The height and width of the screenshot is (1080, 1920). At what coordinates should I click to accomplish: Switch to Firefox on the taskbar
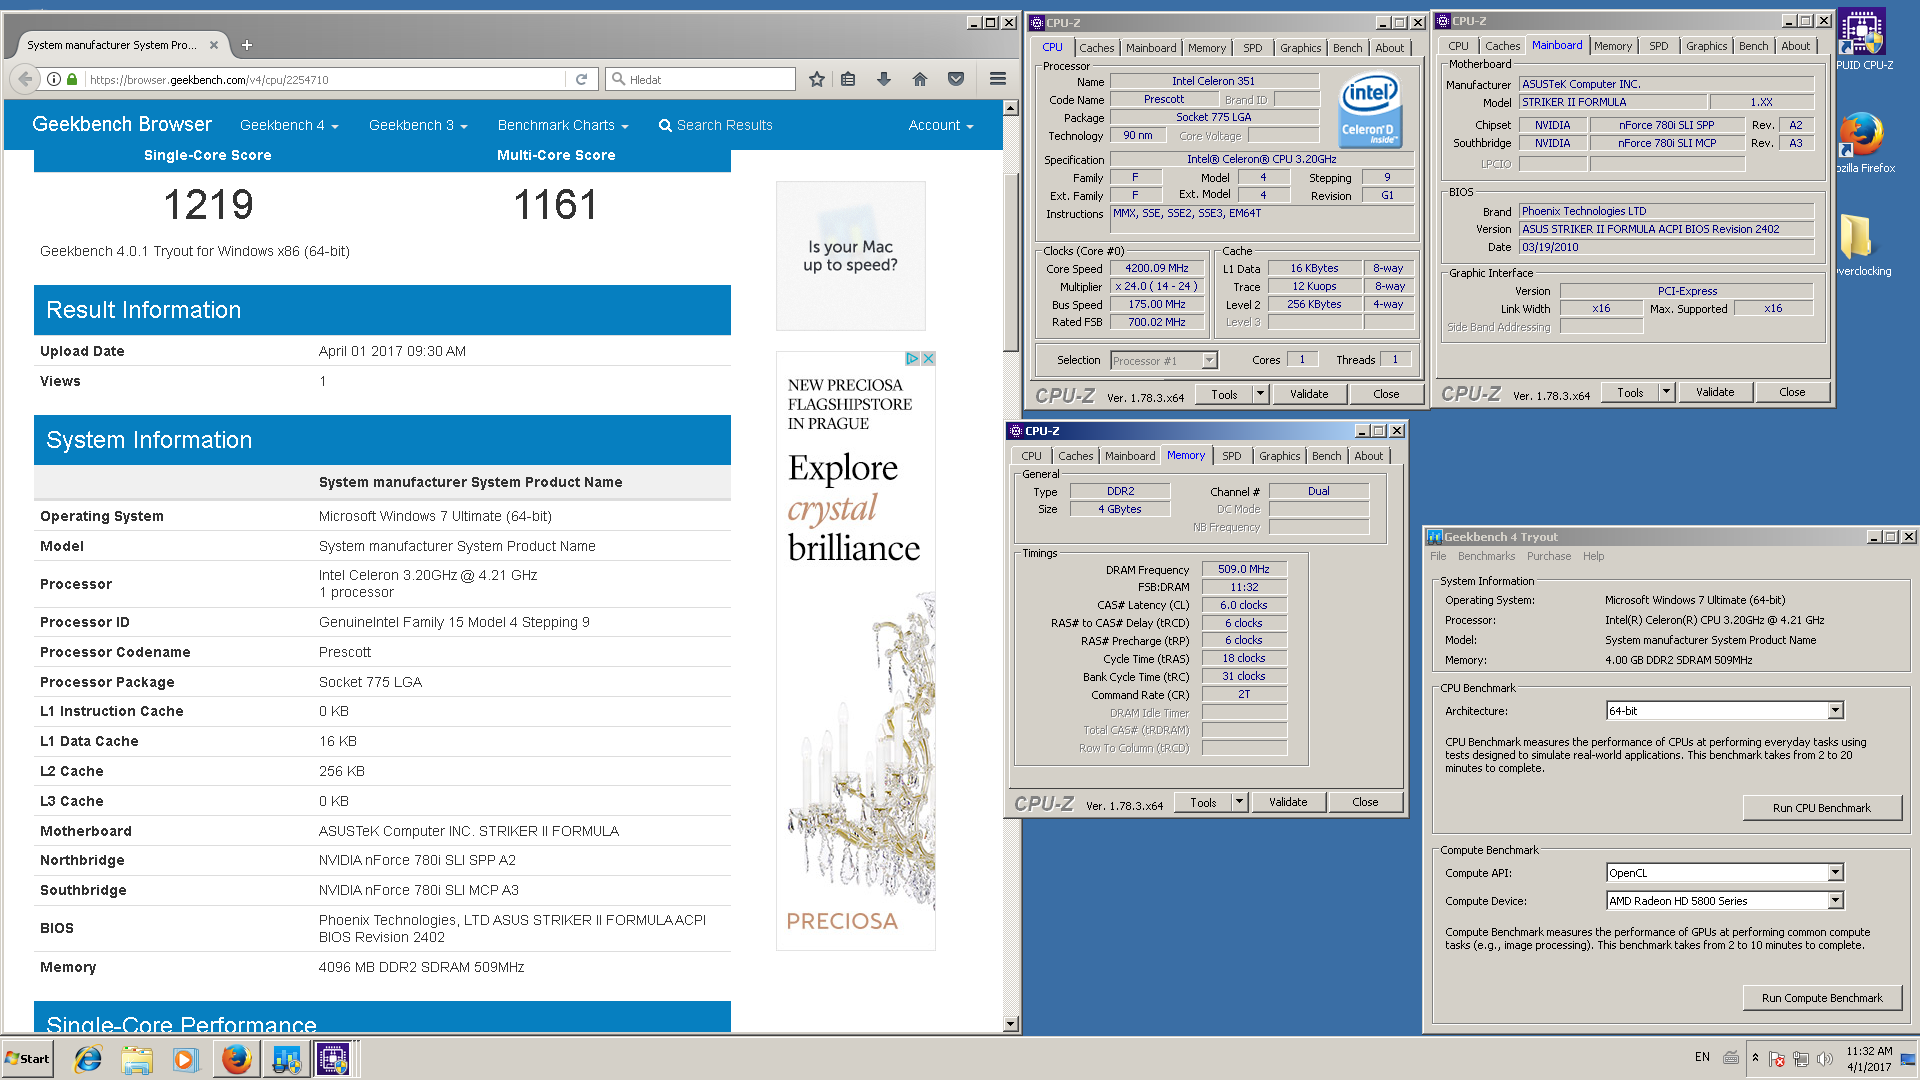pos(237,1059)
